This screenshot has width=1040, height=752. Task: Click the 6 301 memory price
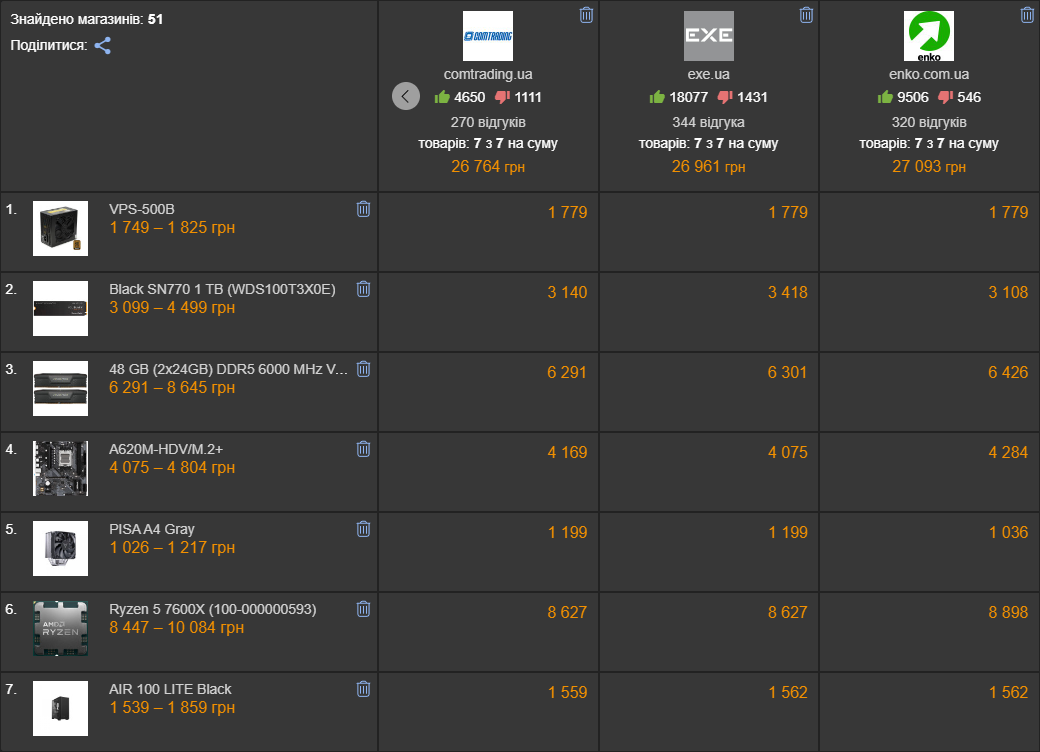coord(788,373)
